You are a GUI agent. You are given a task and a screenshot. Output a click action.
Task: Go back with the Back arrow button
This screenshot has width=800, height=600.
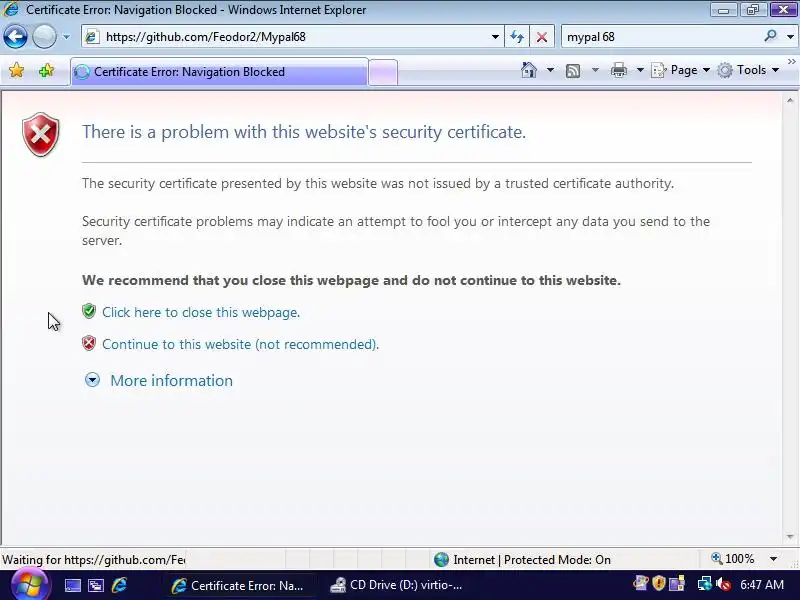pyautogui.click(x=15, y=37)
